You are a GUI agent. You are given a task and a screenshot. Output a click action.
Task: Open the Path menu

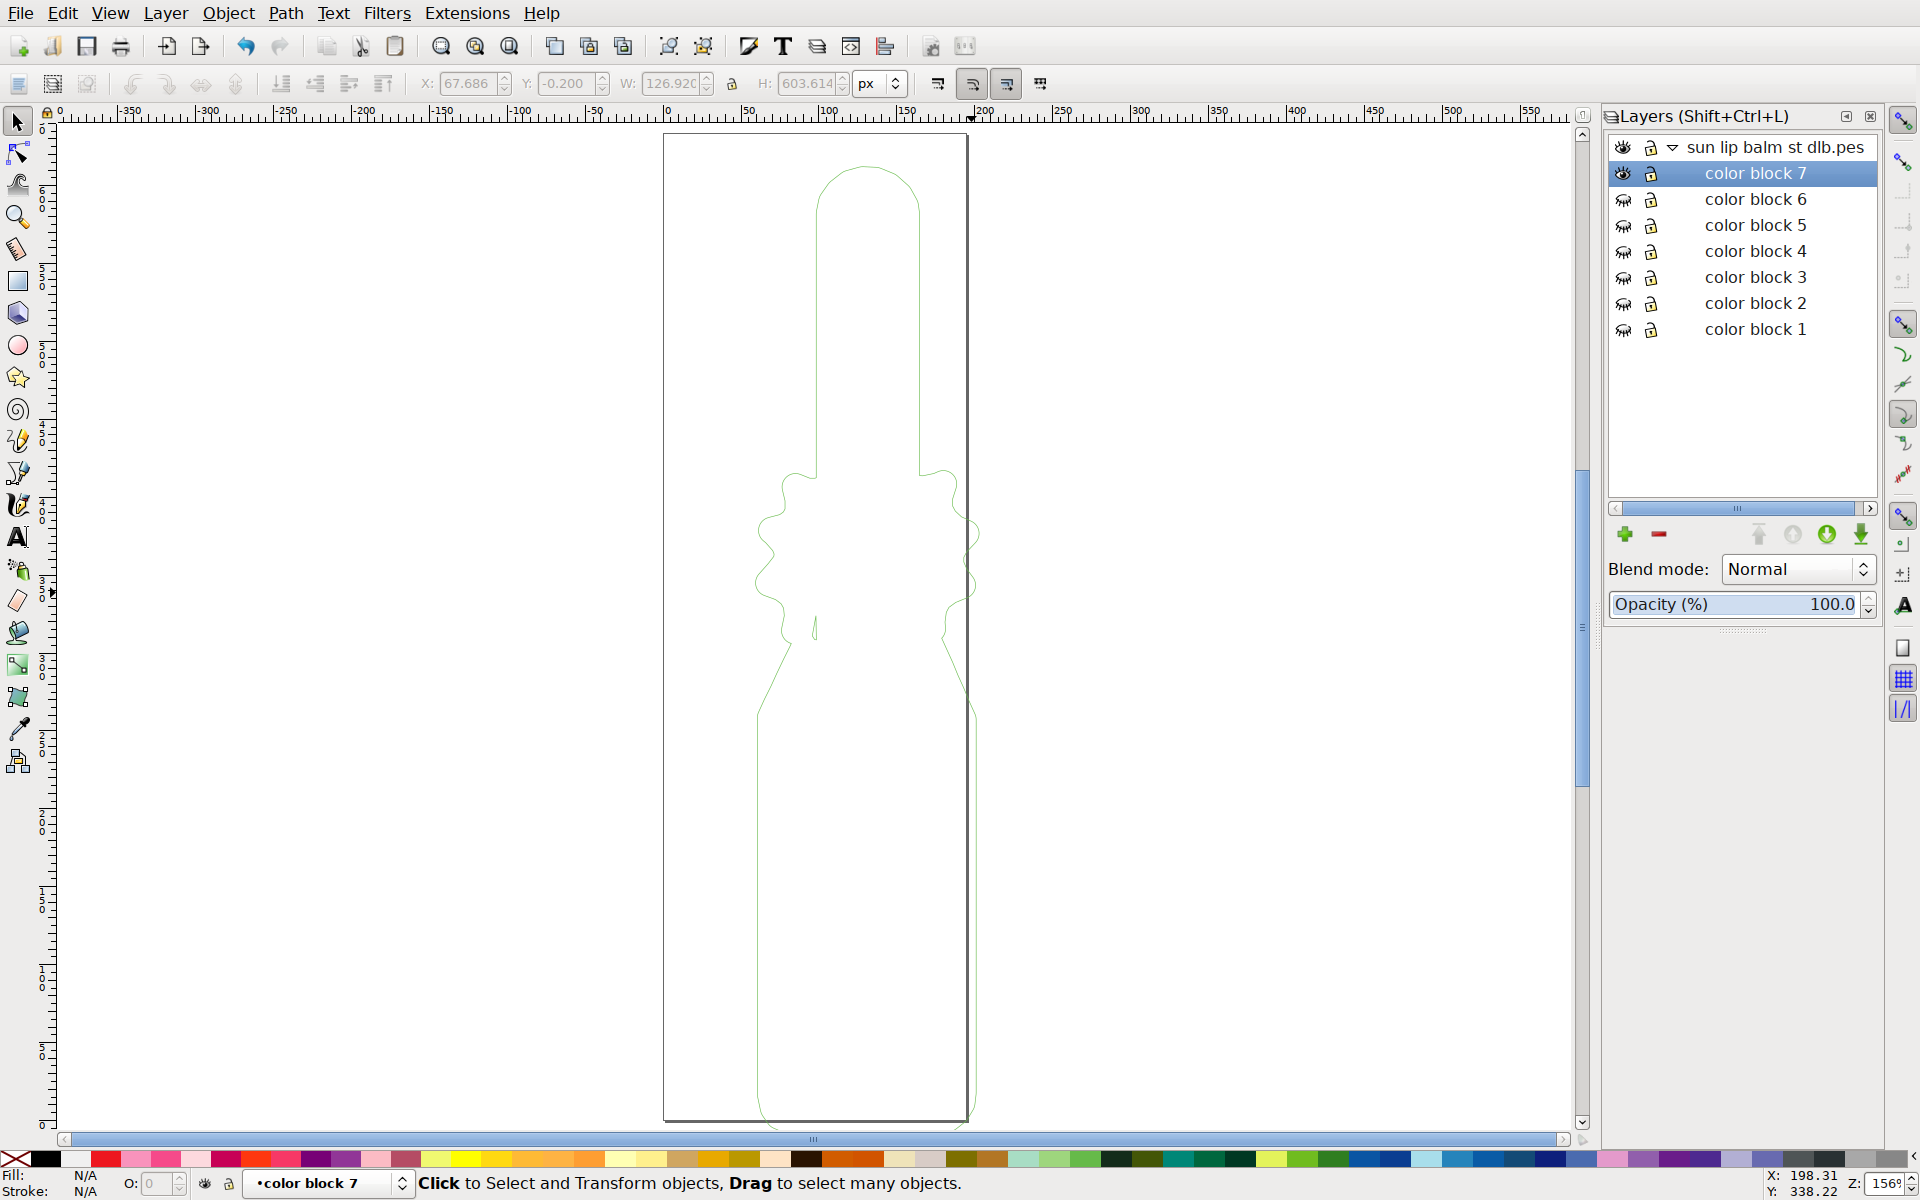point(286,13)
